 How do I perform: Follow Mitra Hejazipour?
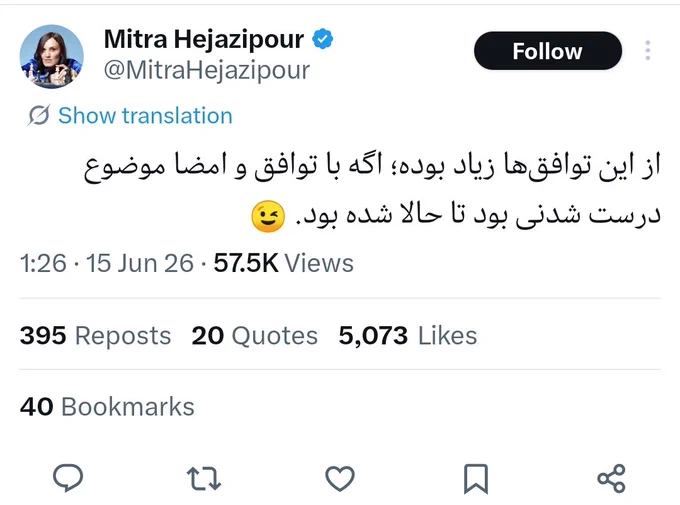548,51
